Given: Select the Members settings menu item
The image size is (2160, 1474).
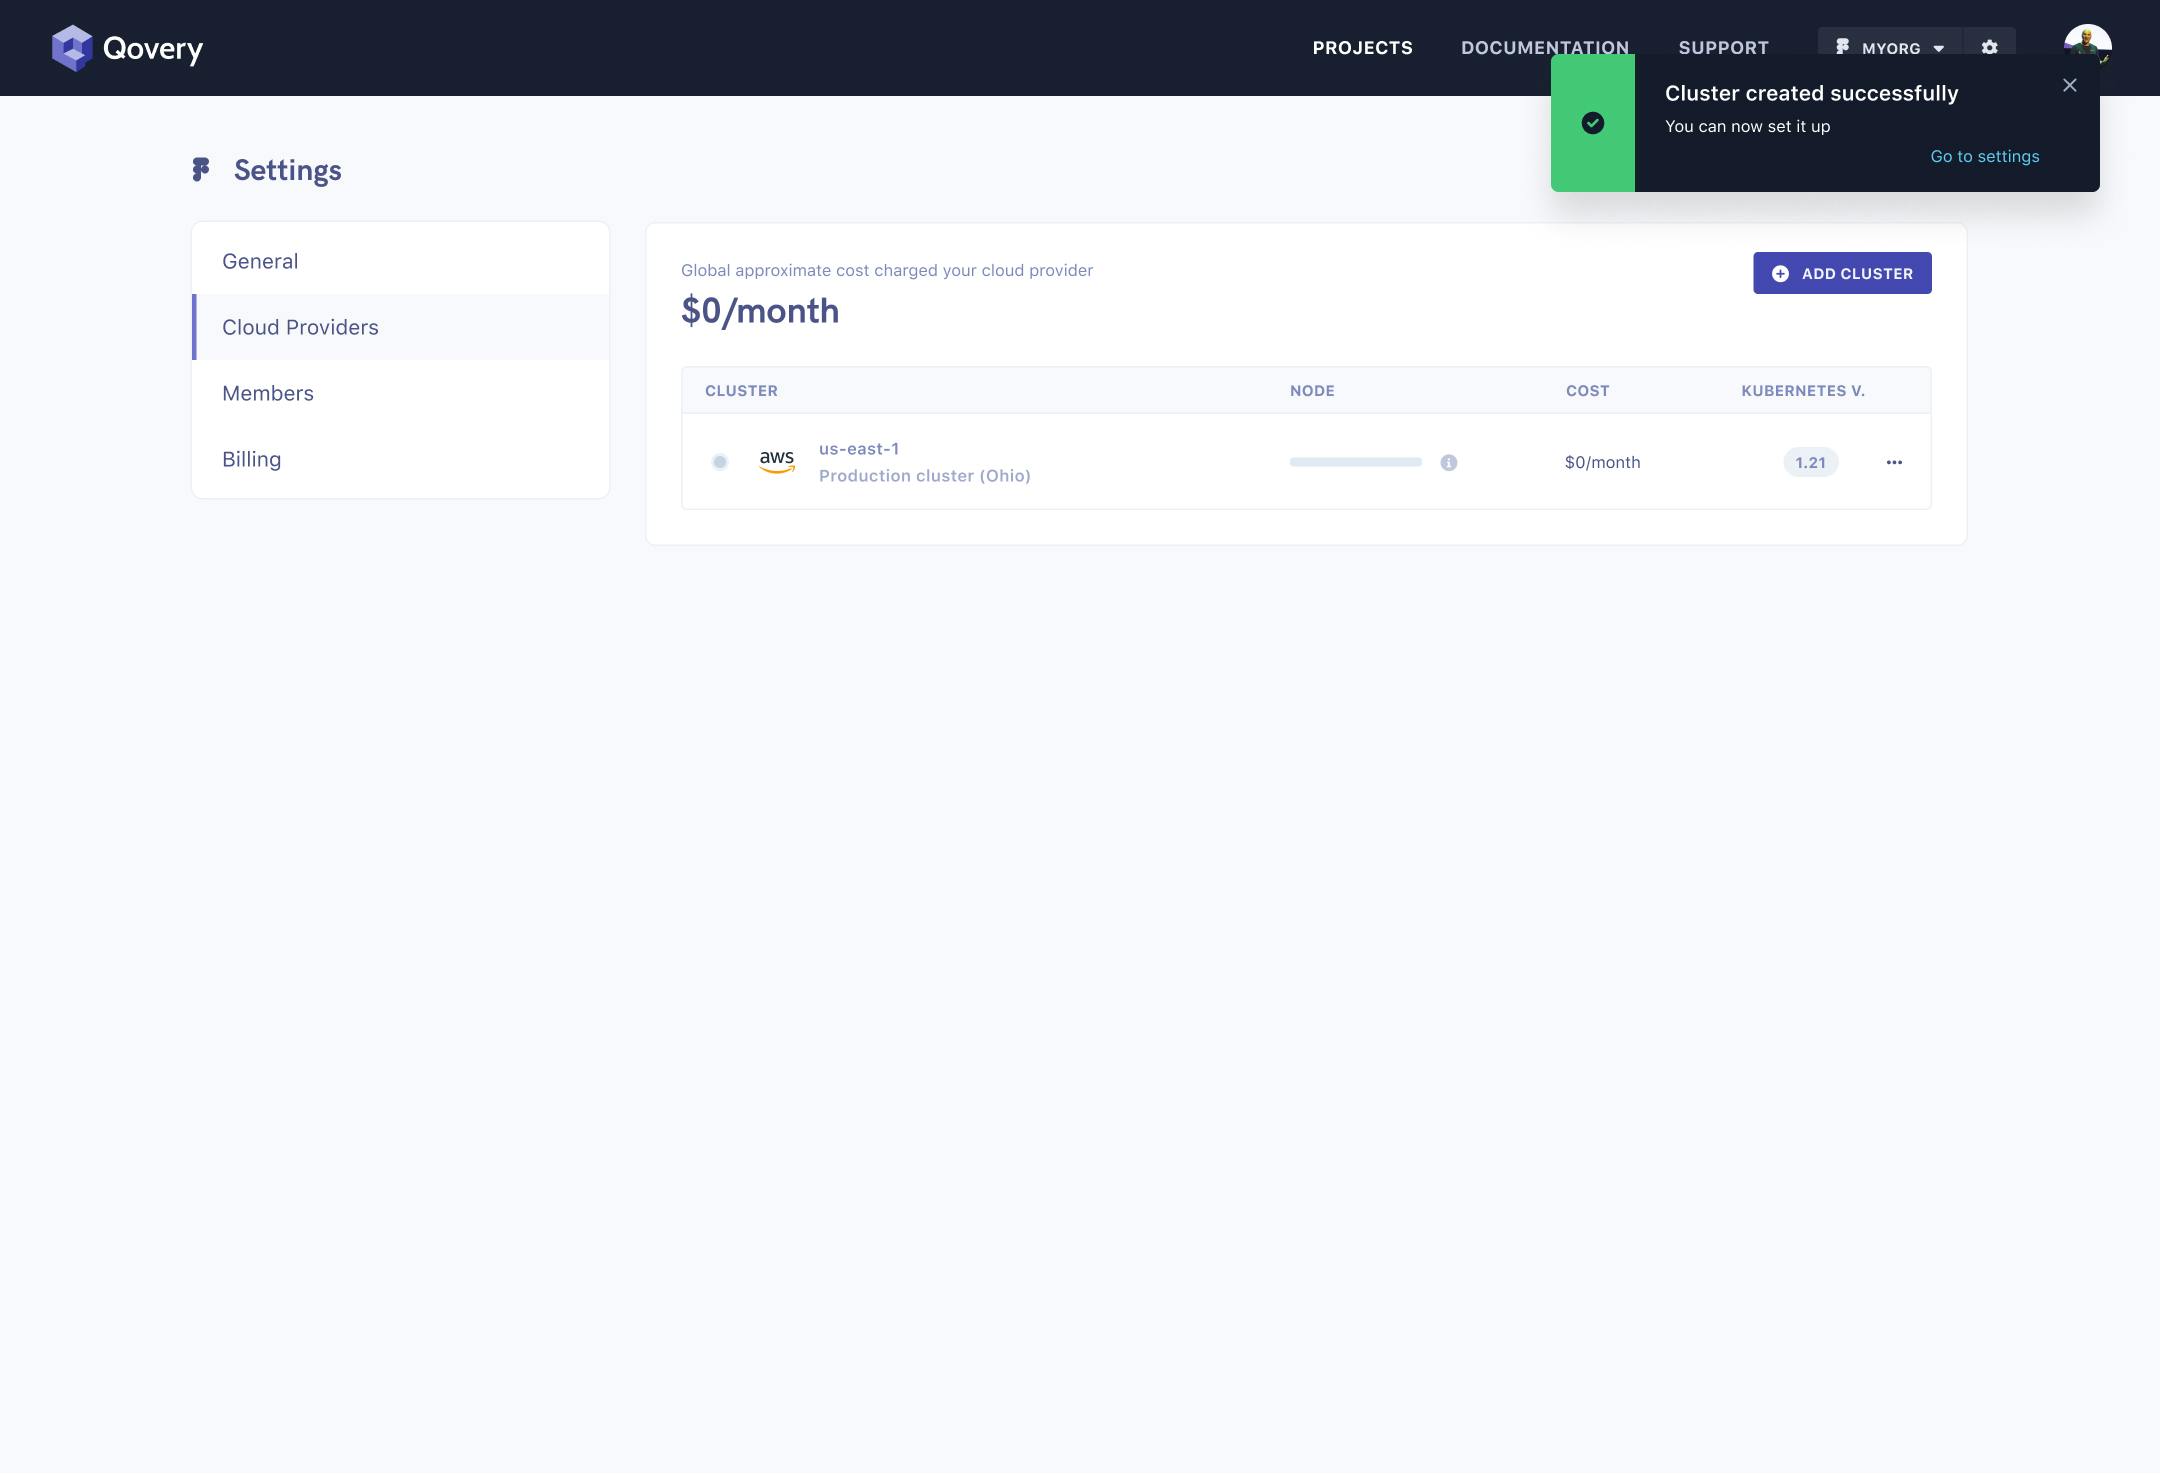Looking at the screenshot, I should pyautogui.click(x=266, y=392).
